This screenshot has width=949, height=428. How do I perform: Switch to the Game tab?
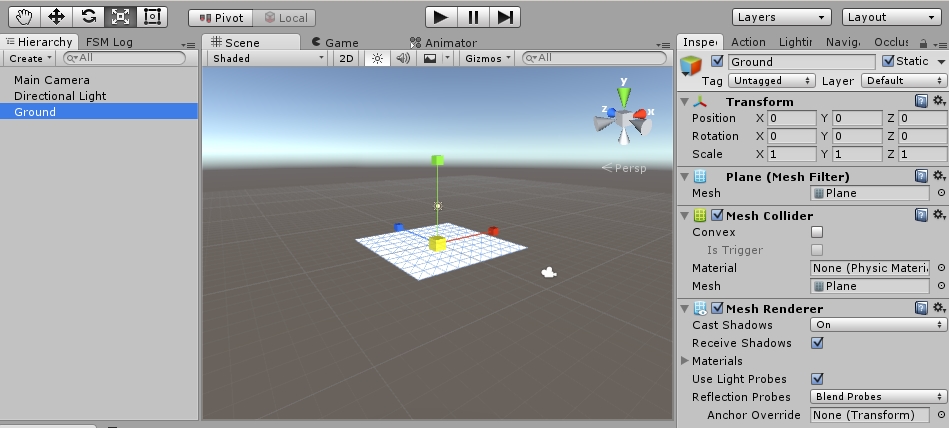(x=335, y=42)
